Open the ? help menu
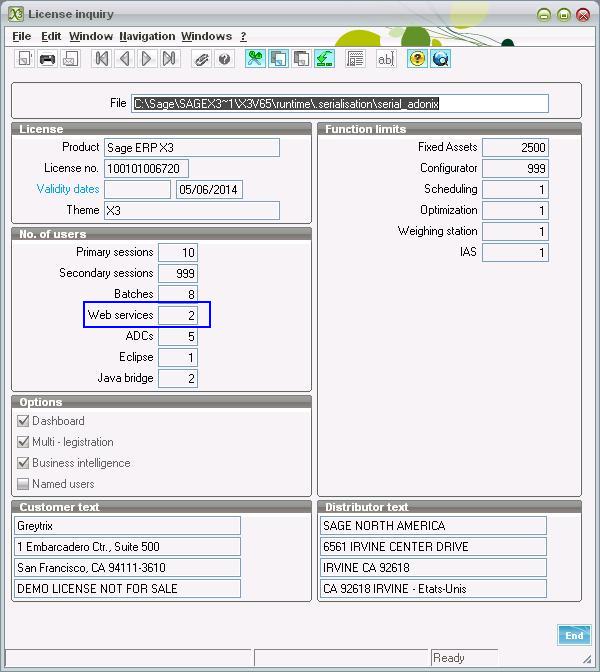Image resolution: width=600 pixels, height=672 pixels. (243, 36)
